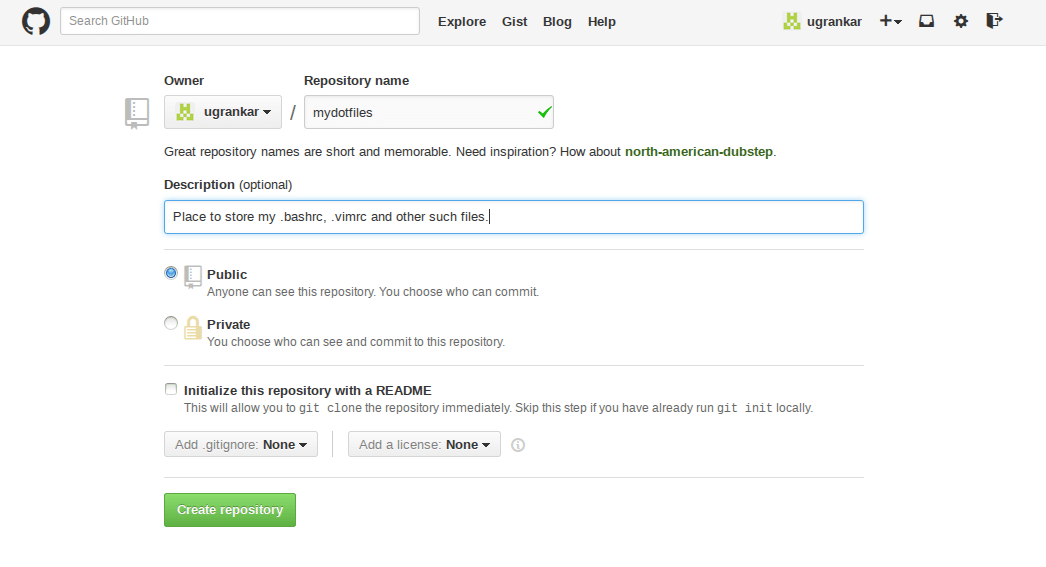This screenshot has height=567, width=1046.
Task: Click the license info help icon
Action: pyautogui.click(x=518, y=445)
